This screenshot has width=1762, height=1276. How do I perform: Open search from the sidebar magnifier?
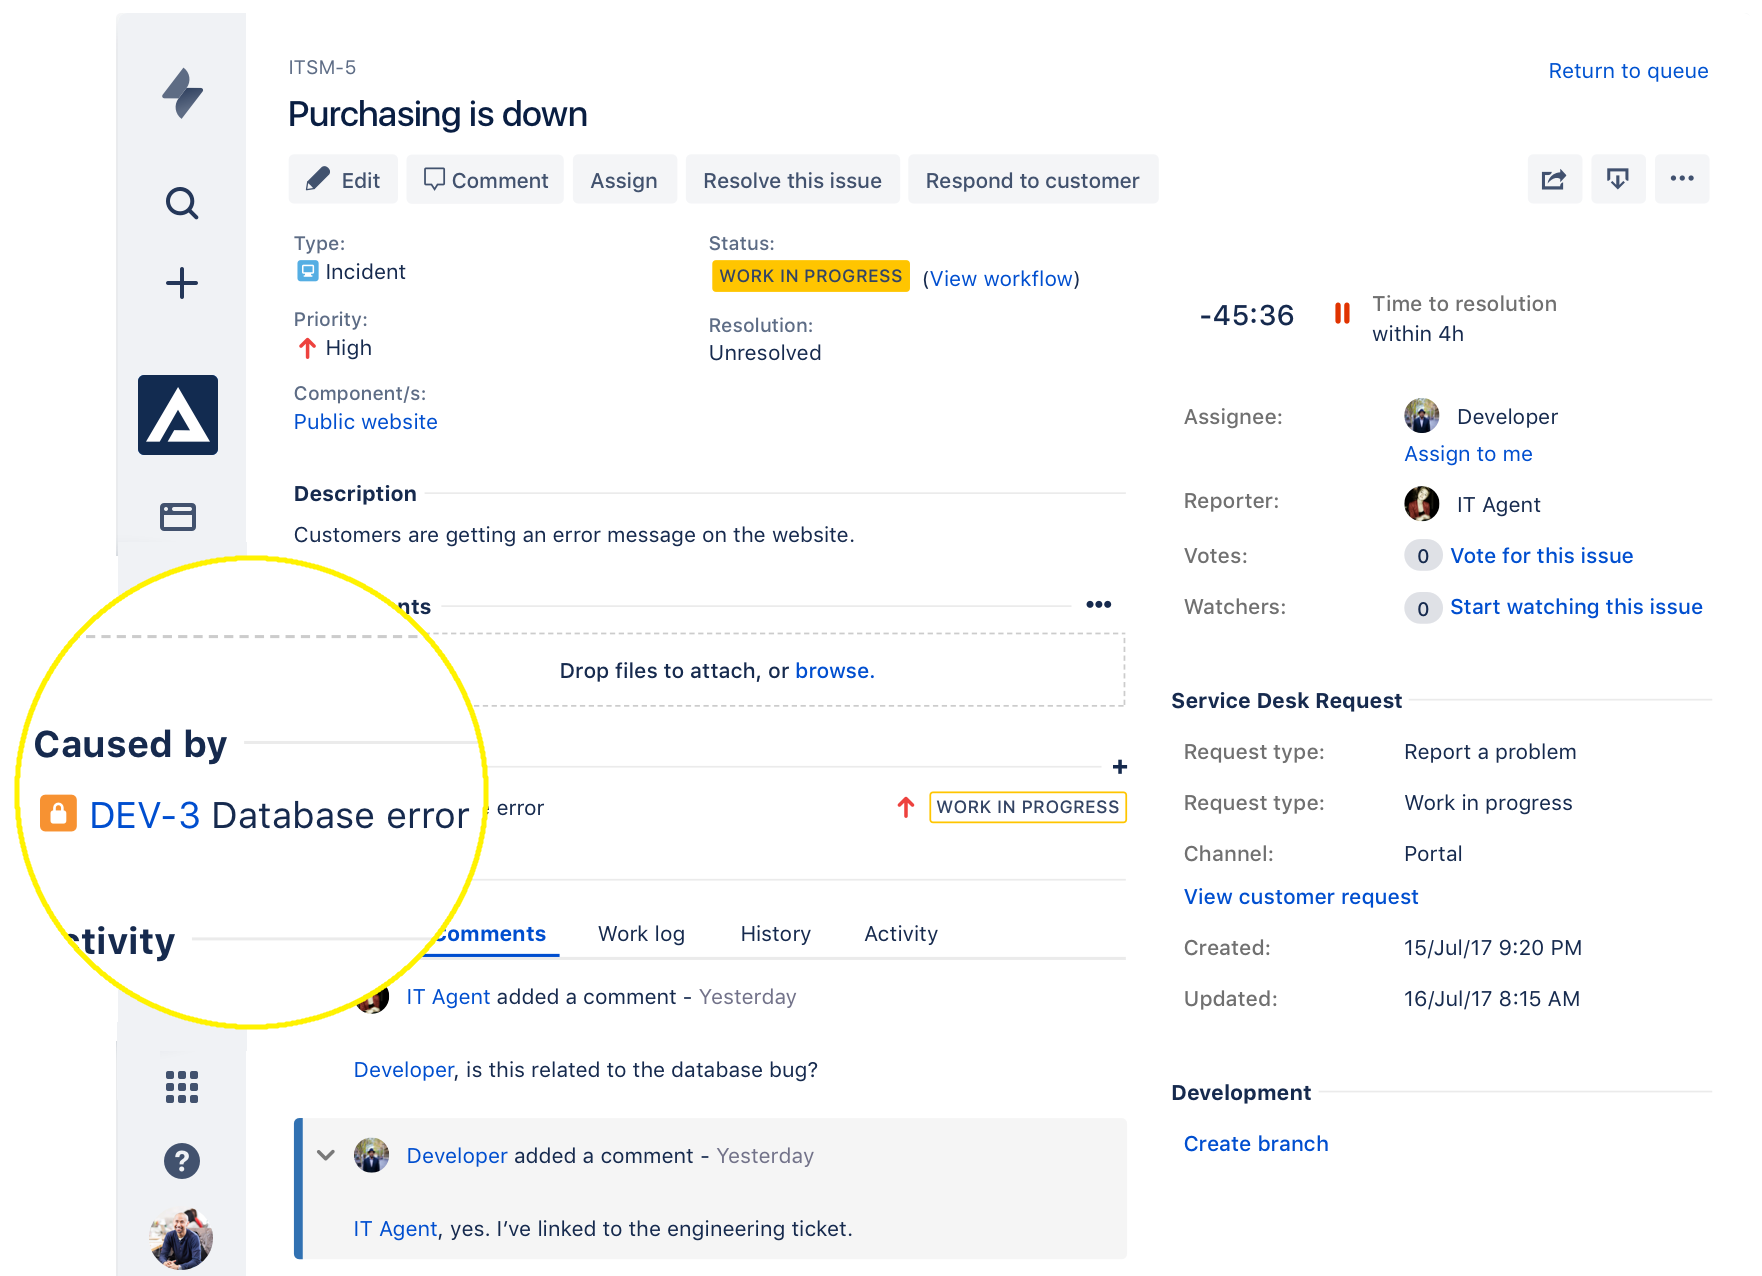point(182,203)
